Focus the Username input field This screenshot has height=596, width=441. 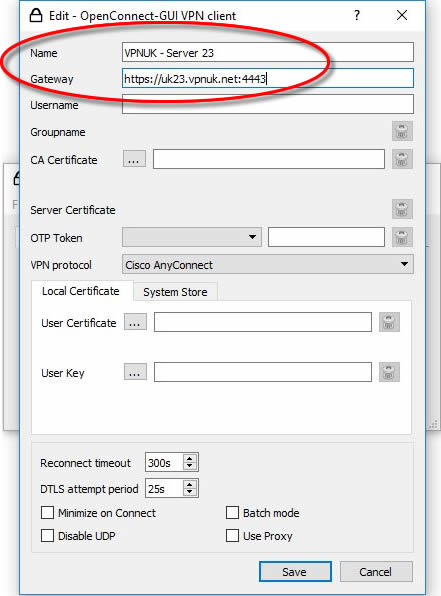(x=268, y=104)
